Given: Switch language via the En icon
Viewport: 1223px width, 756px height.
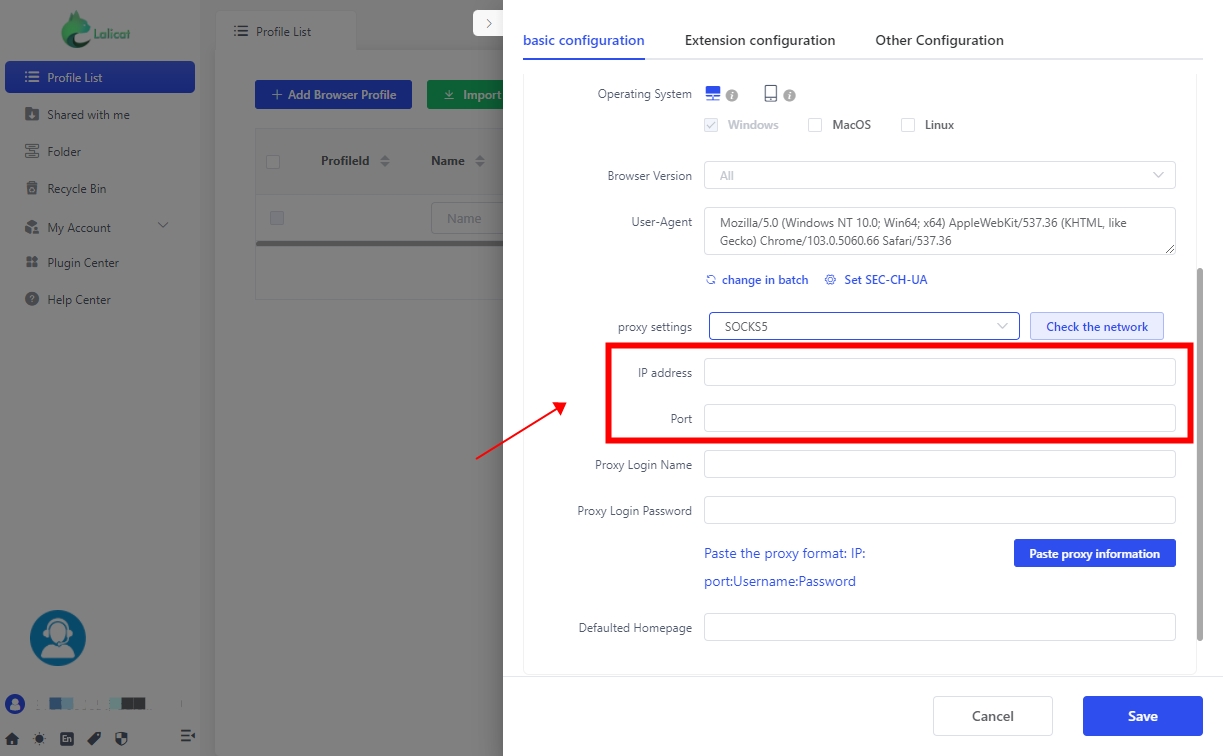Looking at the screenshot, I should click(67, 739).
